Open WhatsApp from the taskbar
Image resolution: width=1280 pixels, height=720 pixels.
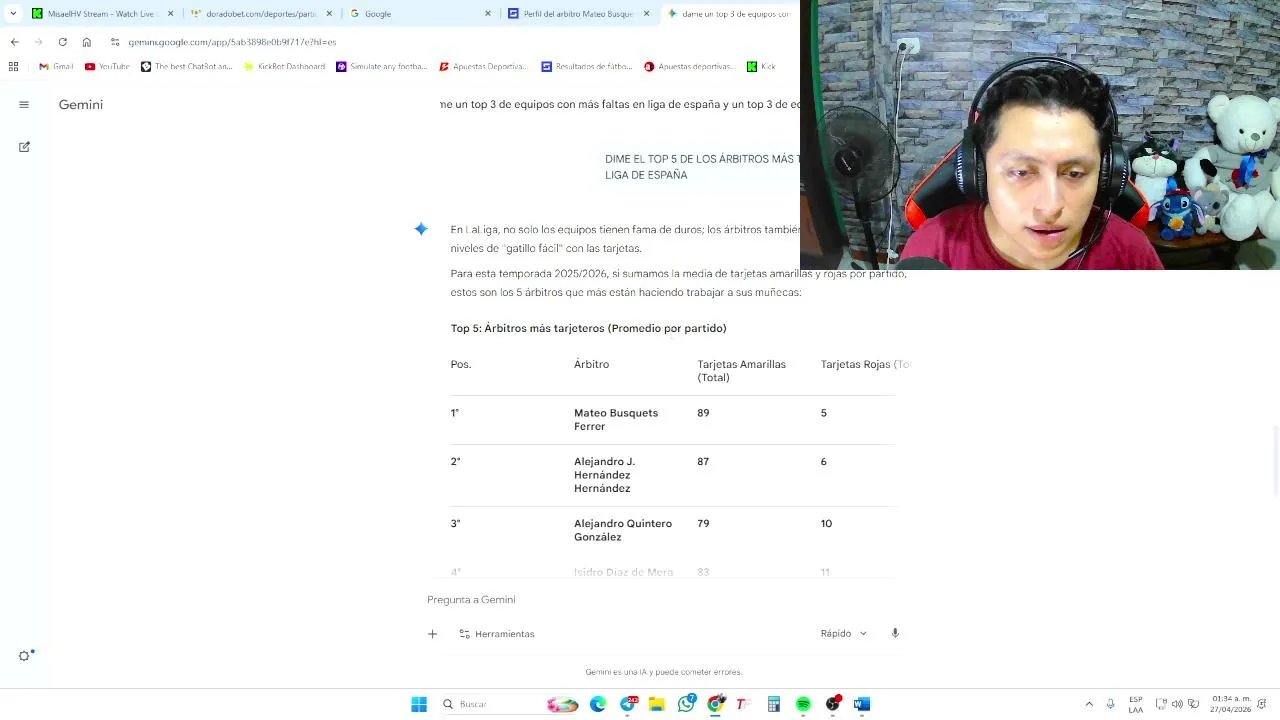click(x=687, y=704)
